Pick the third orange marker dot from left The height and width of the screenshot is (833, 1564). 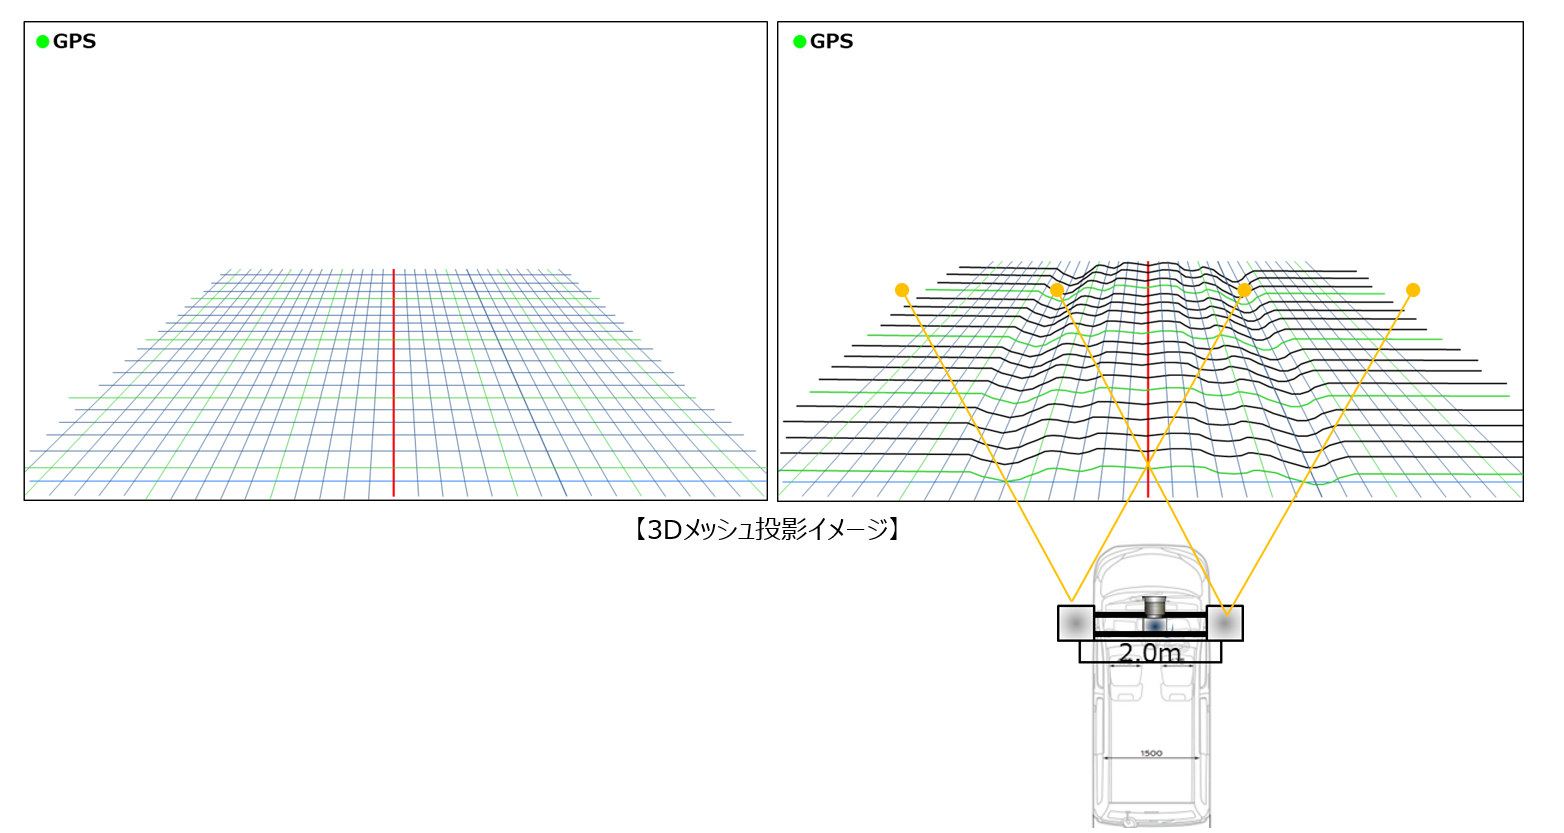click(x=1244, y=290)
